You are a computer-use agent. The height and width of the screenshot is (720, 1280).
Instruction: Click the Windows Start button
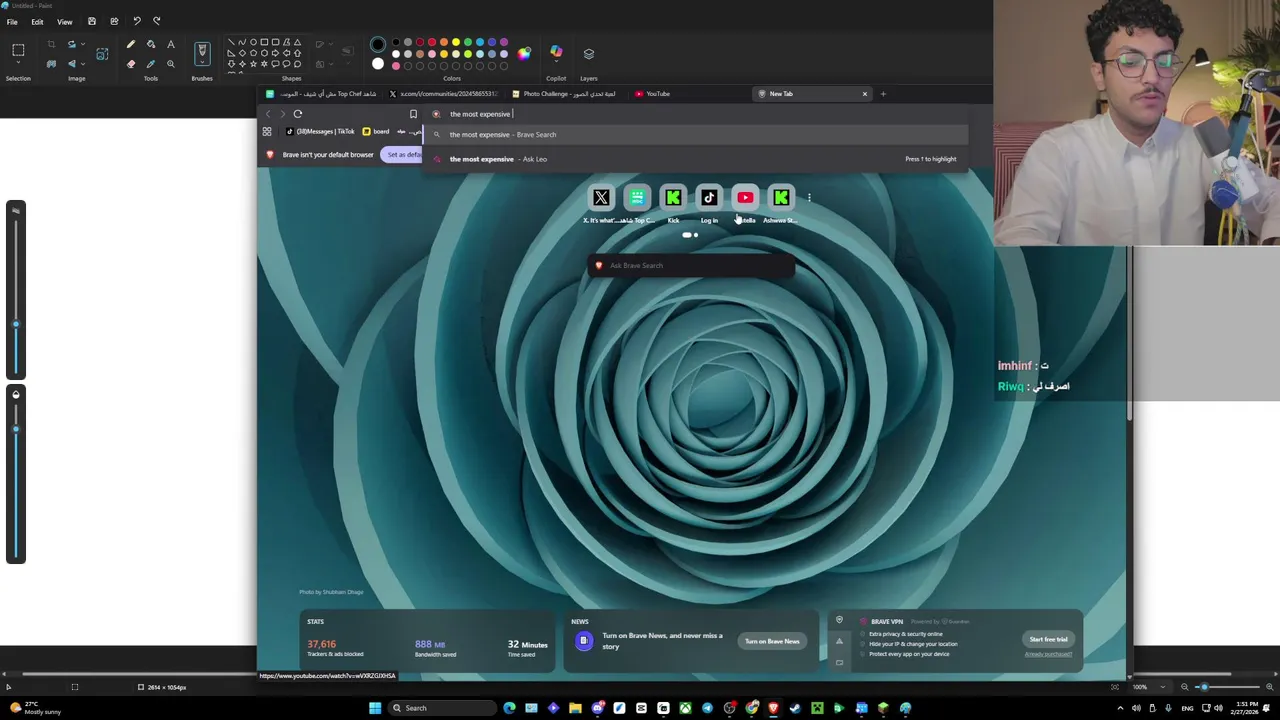(x=375, y=708)
